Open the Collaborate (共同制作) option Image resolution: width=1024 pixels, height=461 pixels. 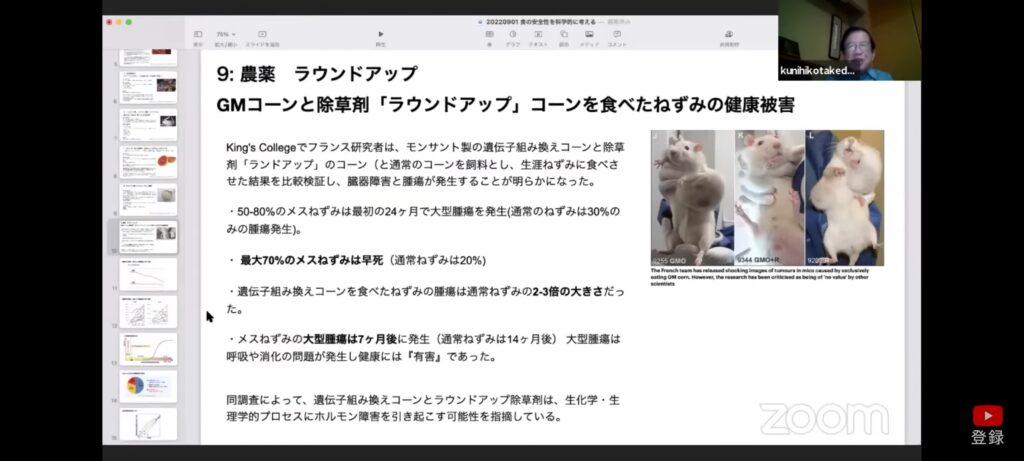click(729, 37)
